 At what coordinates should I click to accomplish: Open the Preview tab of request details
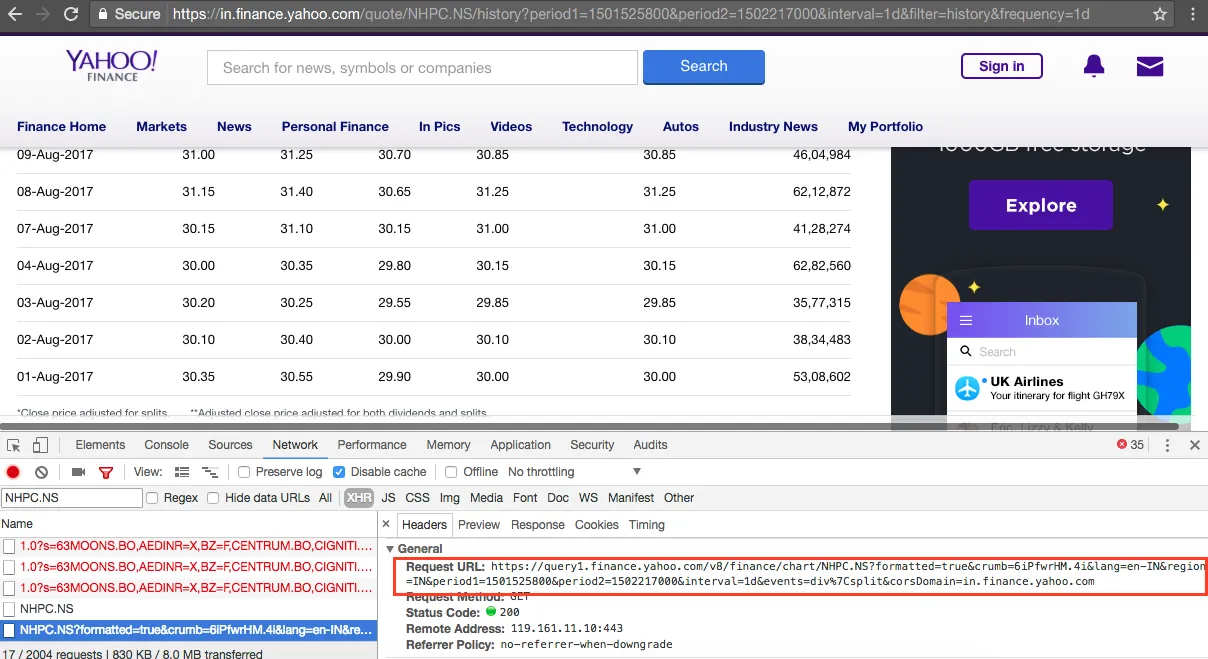pyautogui.click(x=479, y=525)
